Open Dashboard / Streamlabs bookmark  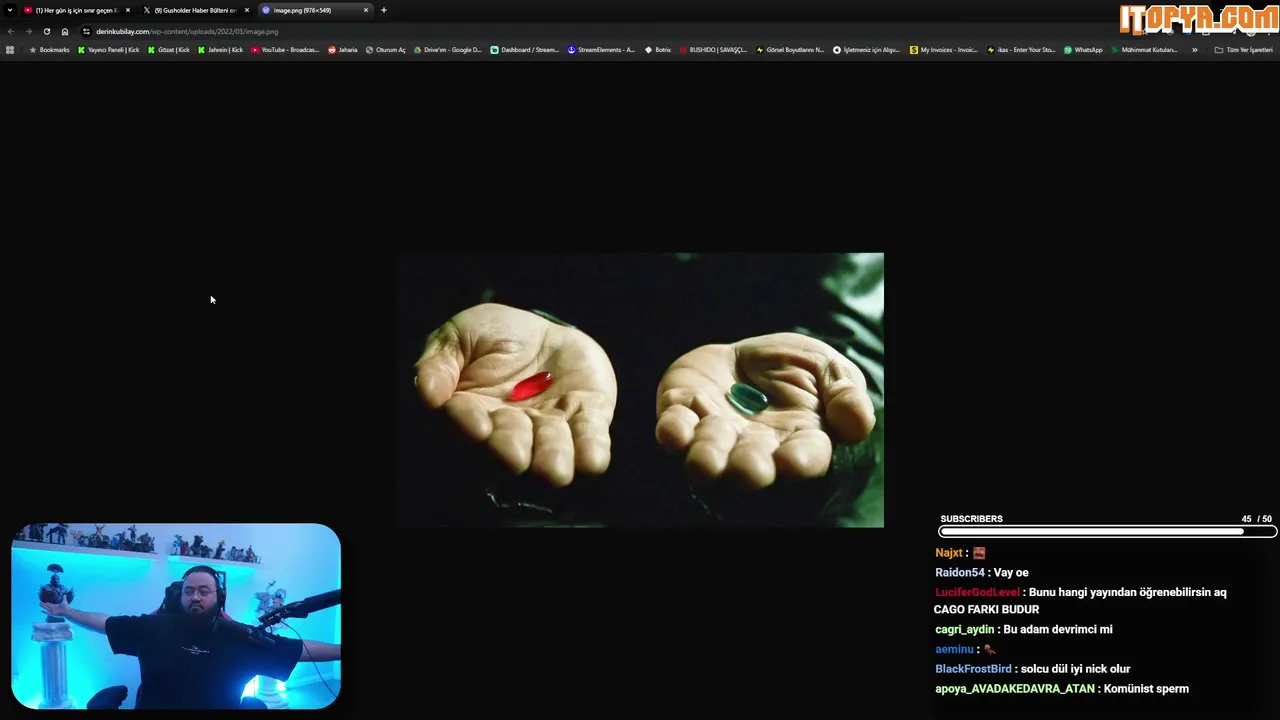coord(524,49)
